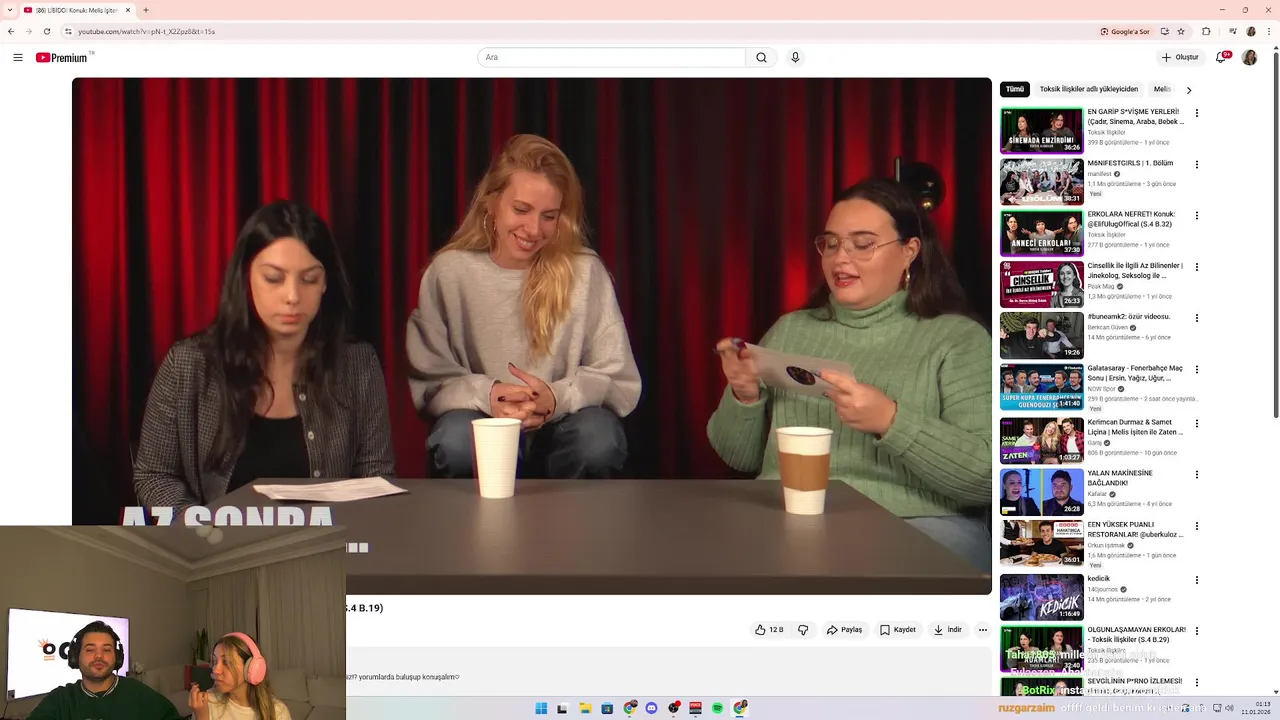
Task: Open Chrome profile avatar in browser toolbar
Action: click(1250, 31)
